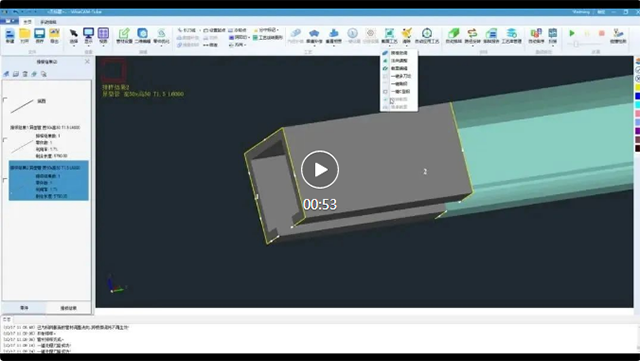Click the green cube auto-nesting icon

pos(453,36)
